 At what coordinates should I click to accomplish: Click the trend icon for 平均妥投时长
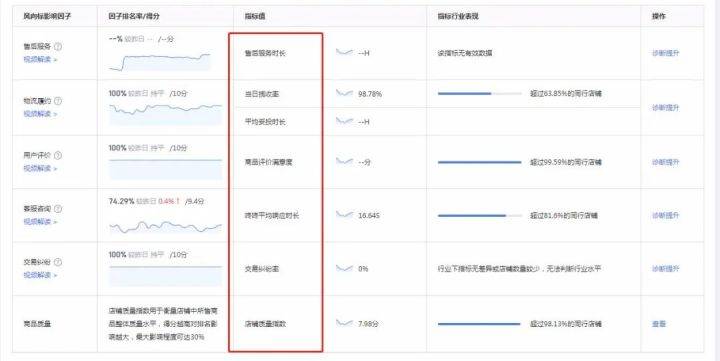click(x=344, y=121)
